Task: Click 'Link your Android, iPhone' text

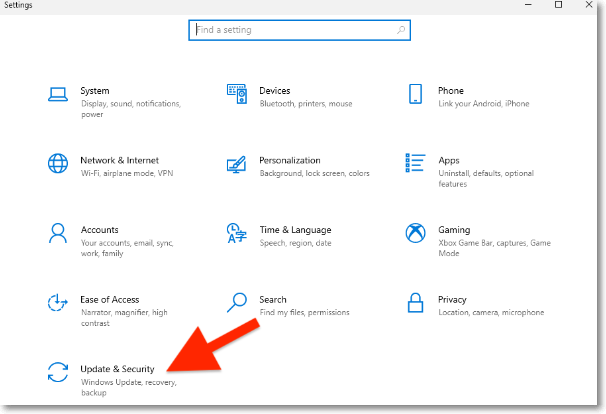Action: [x=484, y=104]
